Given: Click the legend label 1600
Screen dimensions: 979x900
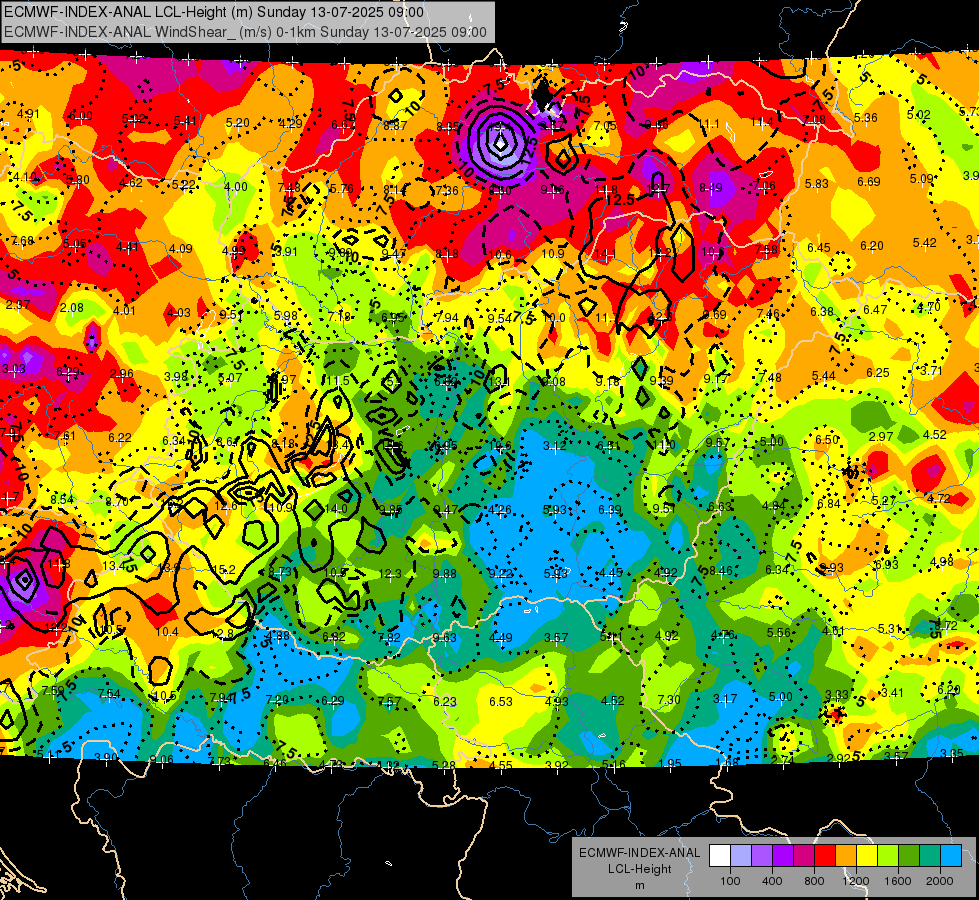Looking at the screenshot, I should pyautogui.click(x=898, y=881).
